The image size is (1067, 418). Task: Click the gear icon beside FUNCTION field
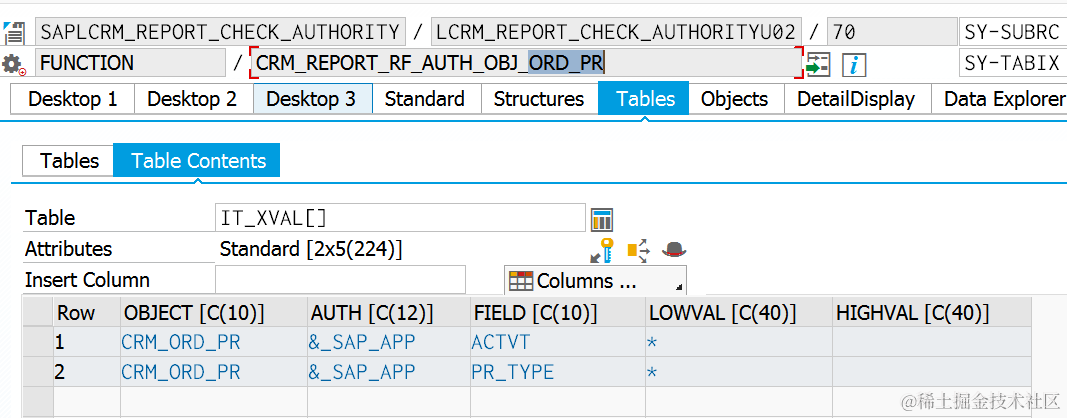click(13, 64)
